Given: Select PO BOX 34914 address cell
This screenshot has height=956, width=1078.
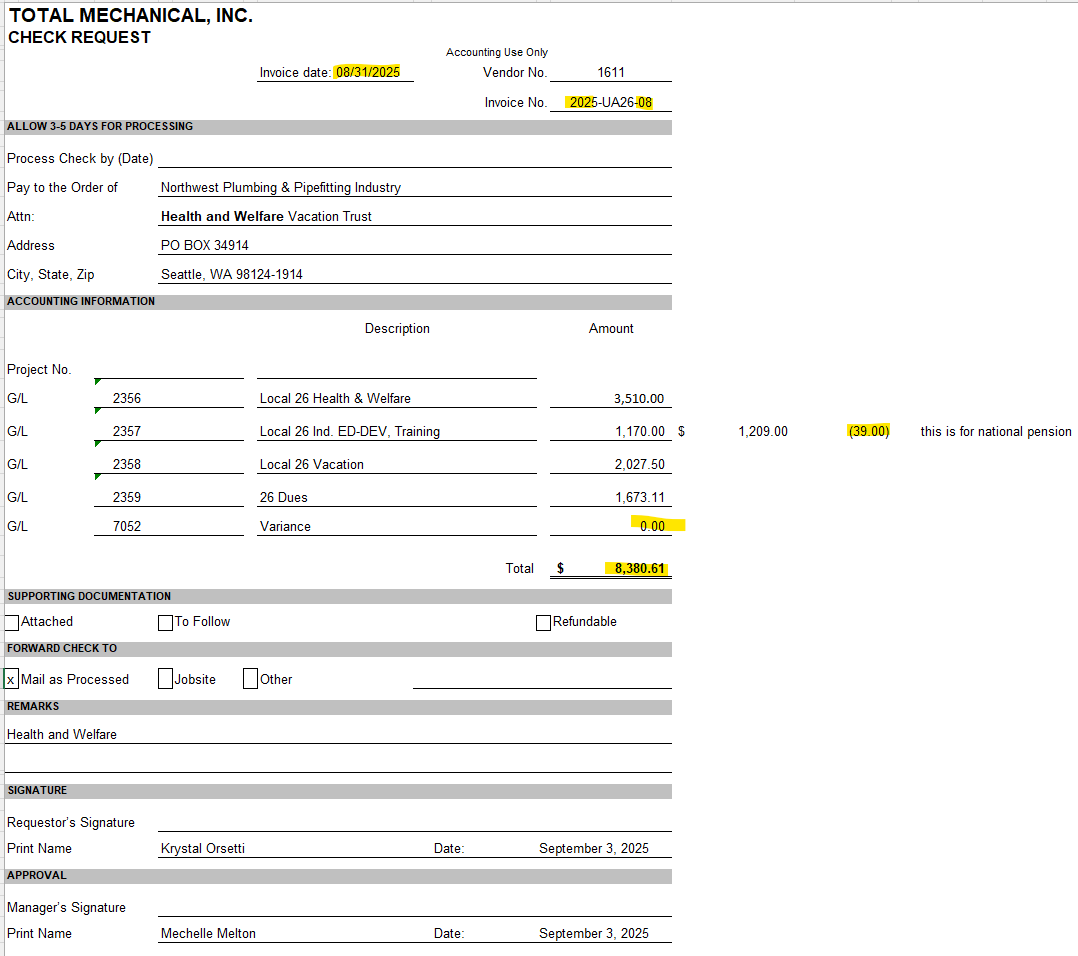Looking at the screenshot, I should pyautogui.click(x=415, y=245).
